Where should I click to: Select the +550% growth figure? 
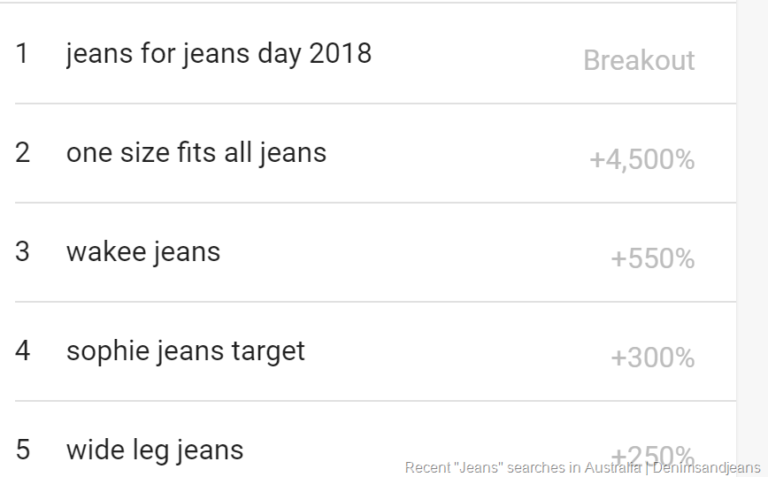click(x=652, y=259)
